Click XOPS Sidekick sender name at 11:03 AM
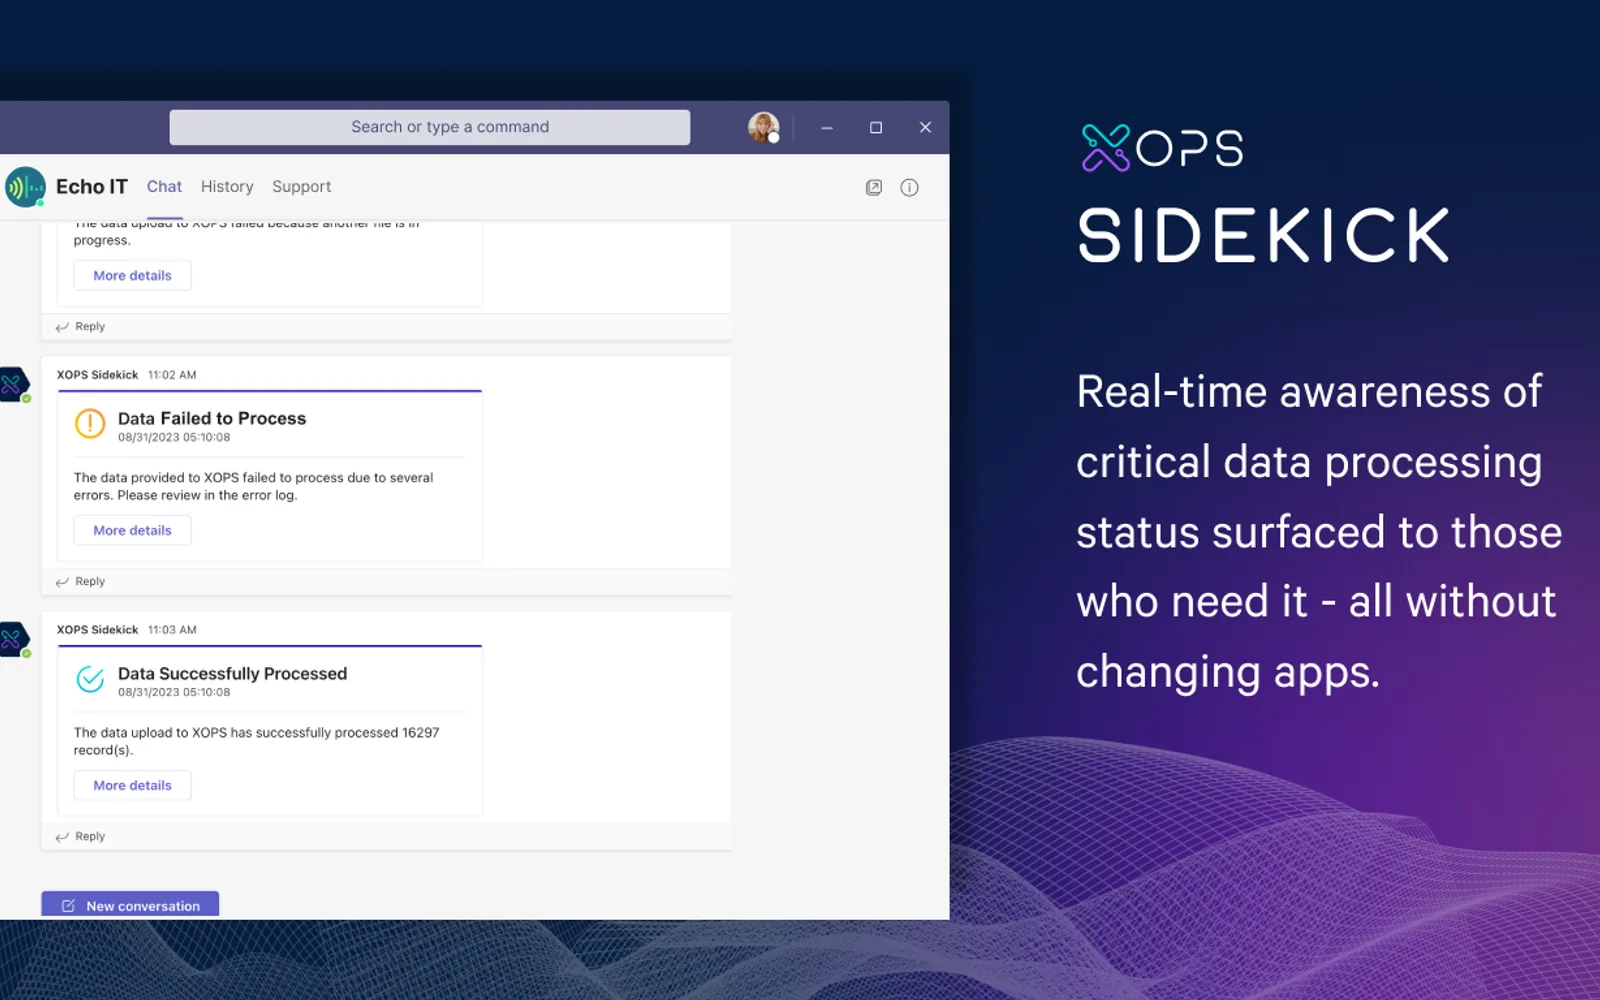The image size is (1600, 1000). point(97,630)
